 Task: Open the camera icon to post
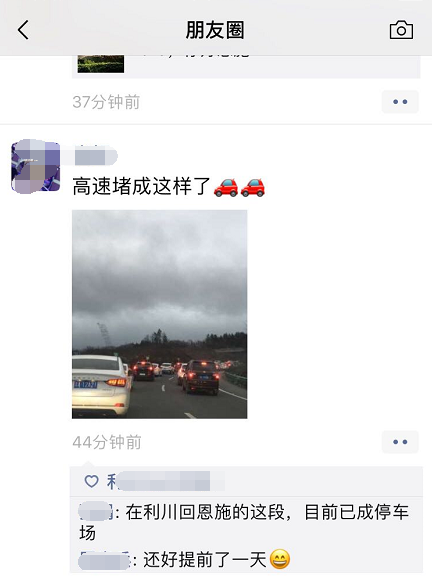tap(401, 30)
